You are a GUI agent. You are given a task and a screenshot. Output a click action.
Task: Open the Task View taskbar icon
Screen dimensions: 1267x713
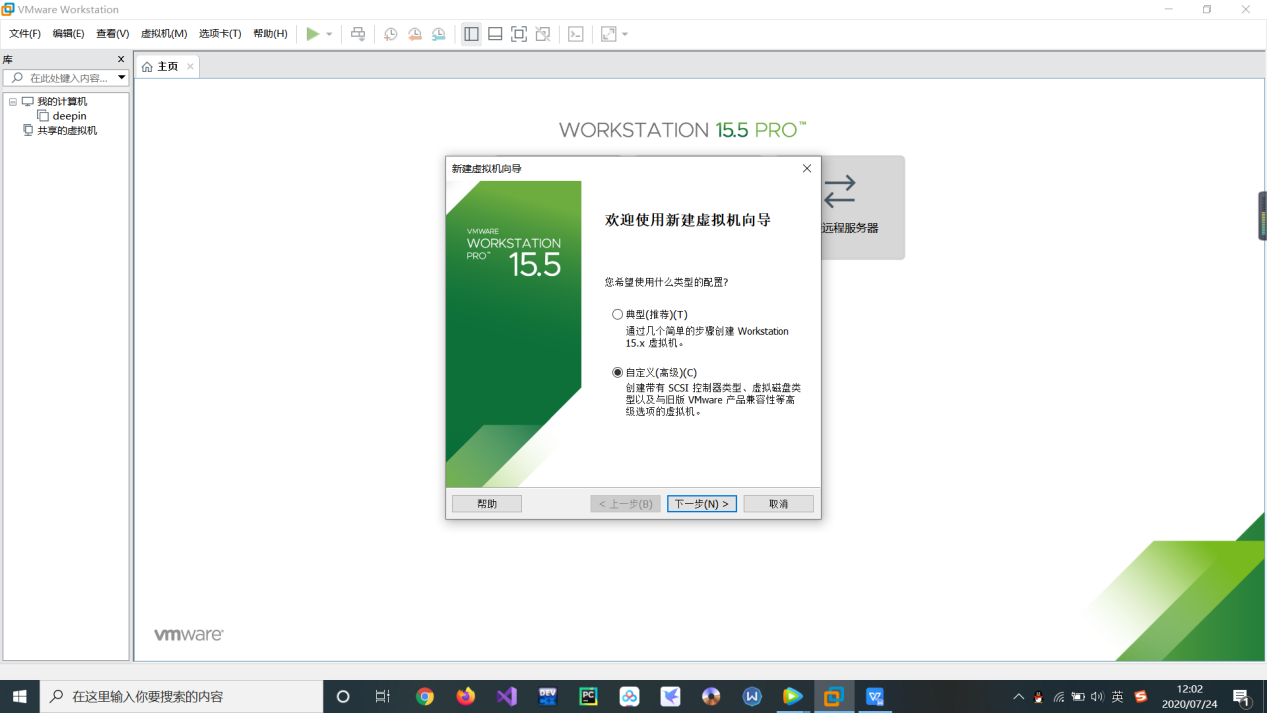click(x=383, y=696)
